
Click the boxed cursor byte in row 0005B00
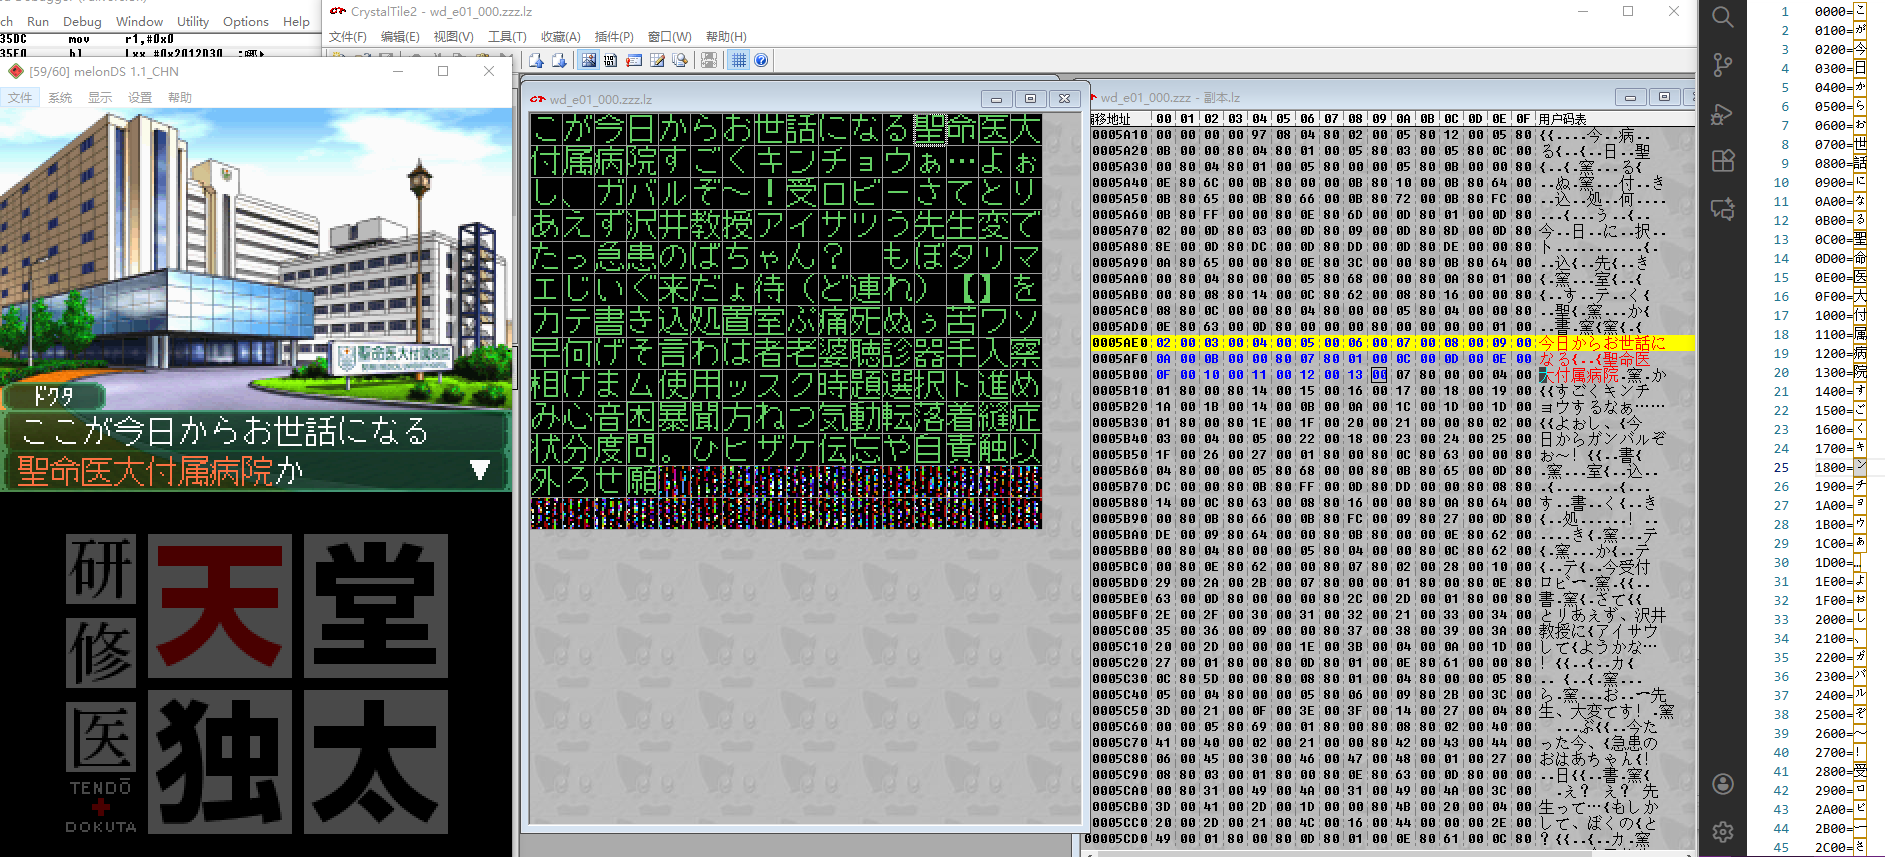tap(1379, 375)
